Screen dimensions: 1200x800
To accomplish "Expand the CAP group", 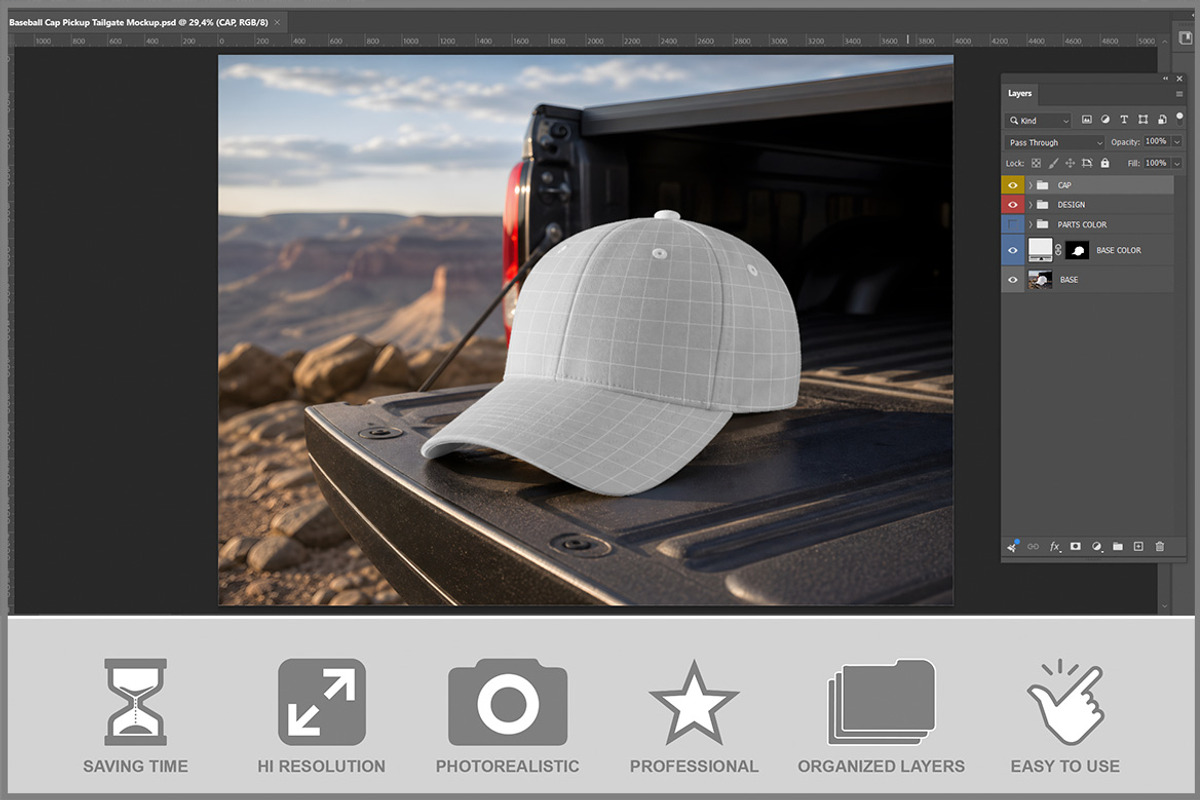I will click(x=1030, y=185).
